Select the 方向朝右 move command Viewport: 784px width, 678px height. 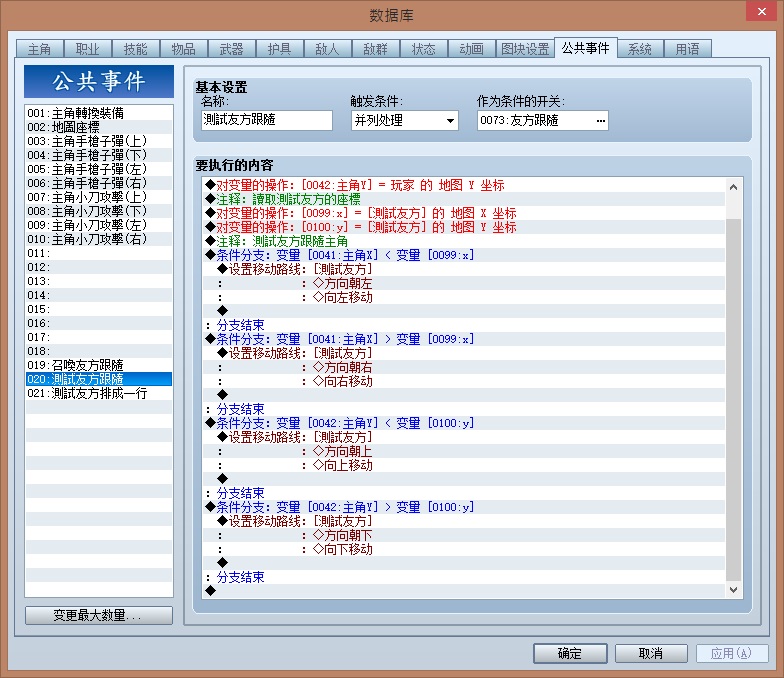tap(464, 367)
